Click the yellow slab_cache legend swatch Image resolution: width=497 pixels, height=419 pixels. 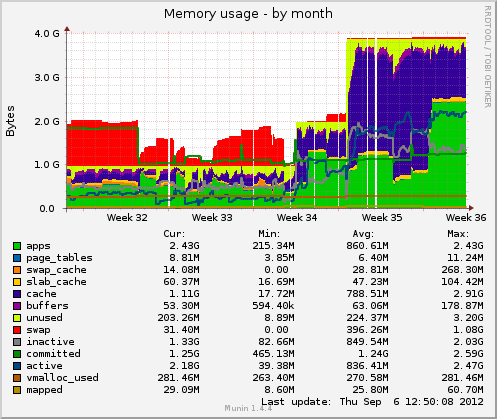17,282
